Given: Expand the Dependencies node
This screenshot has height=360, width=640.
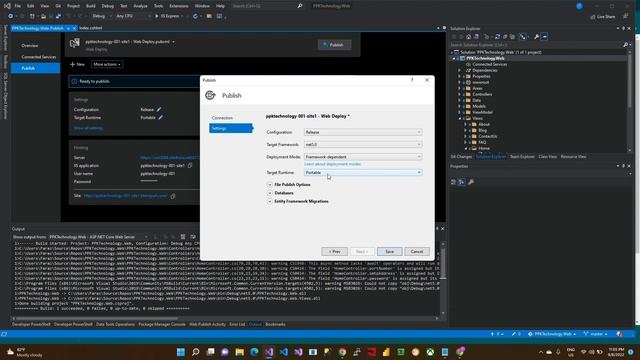Looking at the screenshot, I should click(x=459, y=71).
